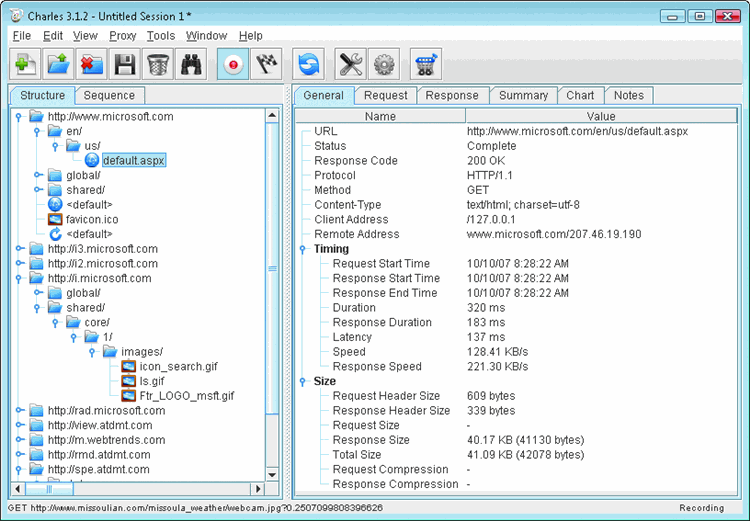Click the Charles pitcher icon in title bar
The width and height of the screenshot is (750, 521).
(x=17, y=16)
